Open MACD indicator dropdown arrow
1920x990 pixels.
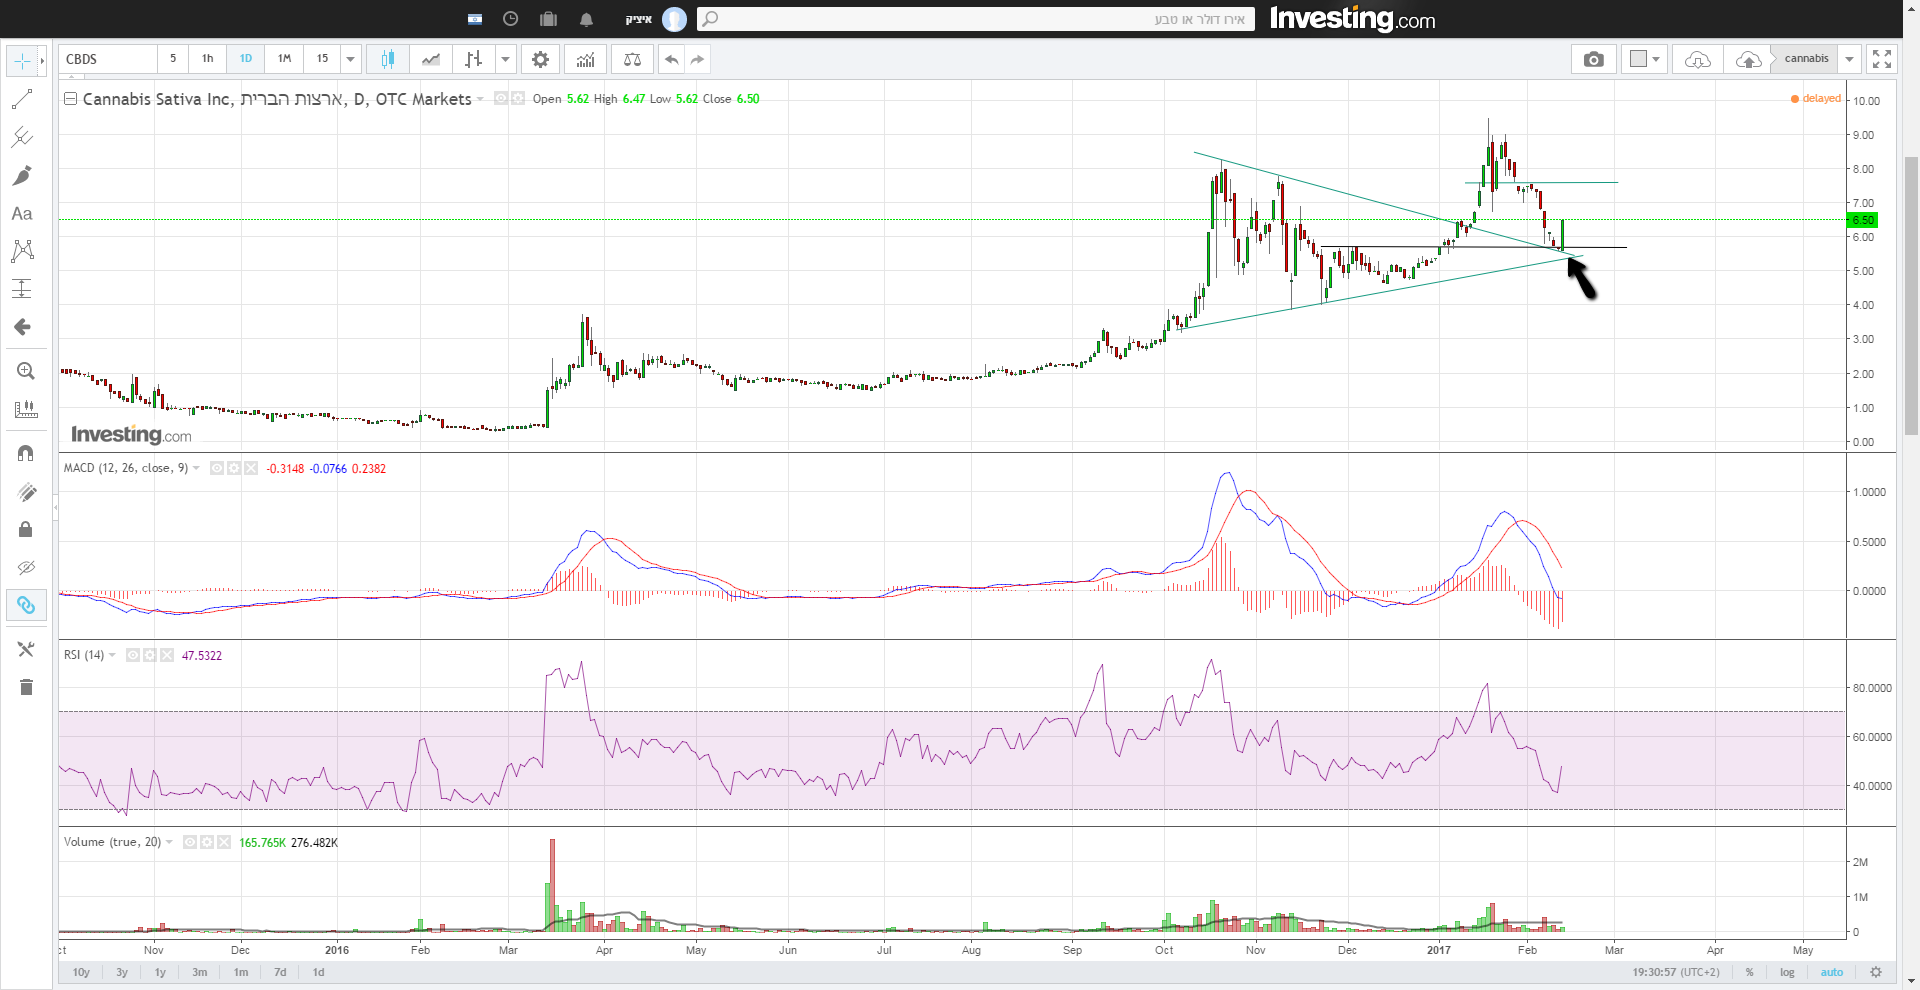196,468
